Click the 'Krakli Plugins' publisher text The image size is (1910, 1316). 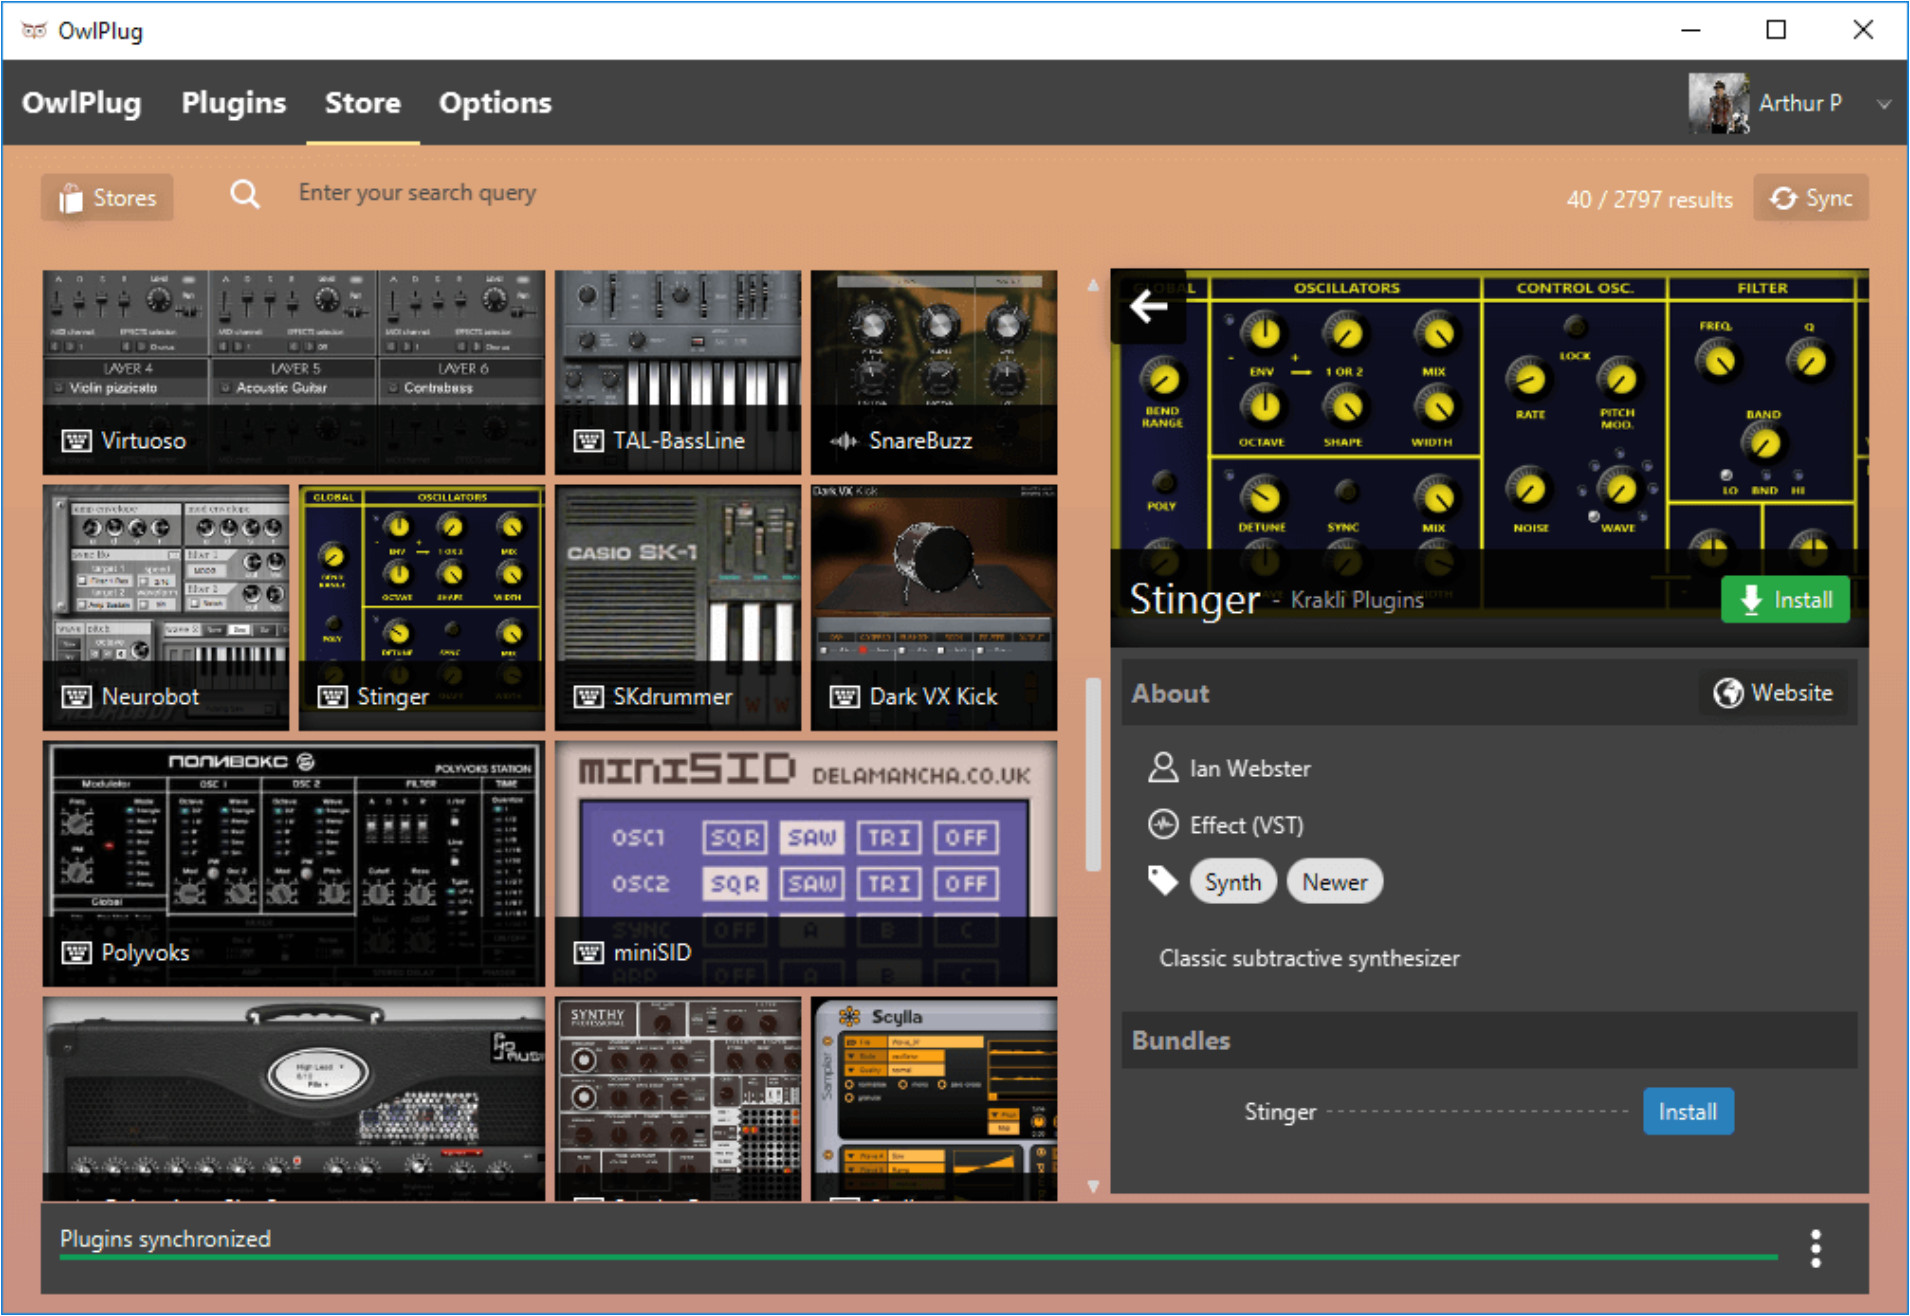tap(1357, 600)
